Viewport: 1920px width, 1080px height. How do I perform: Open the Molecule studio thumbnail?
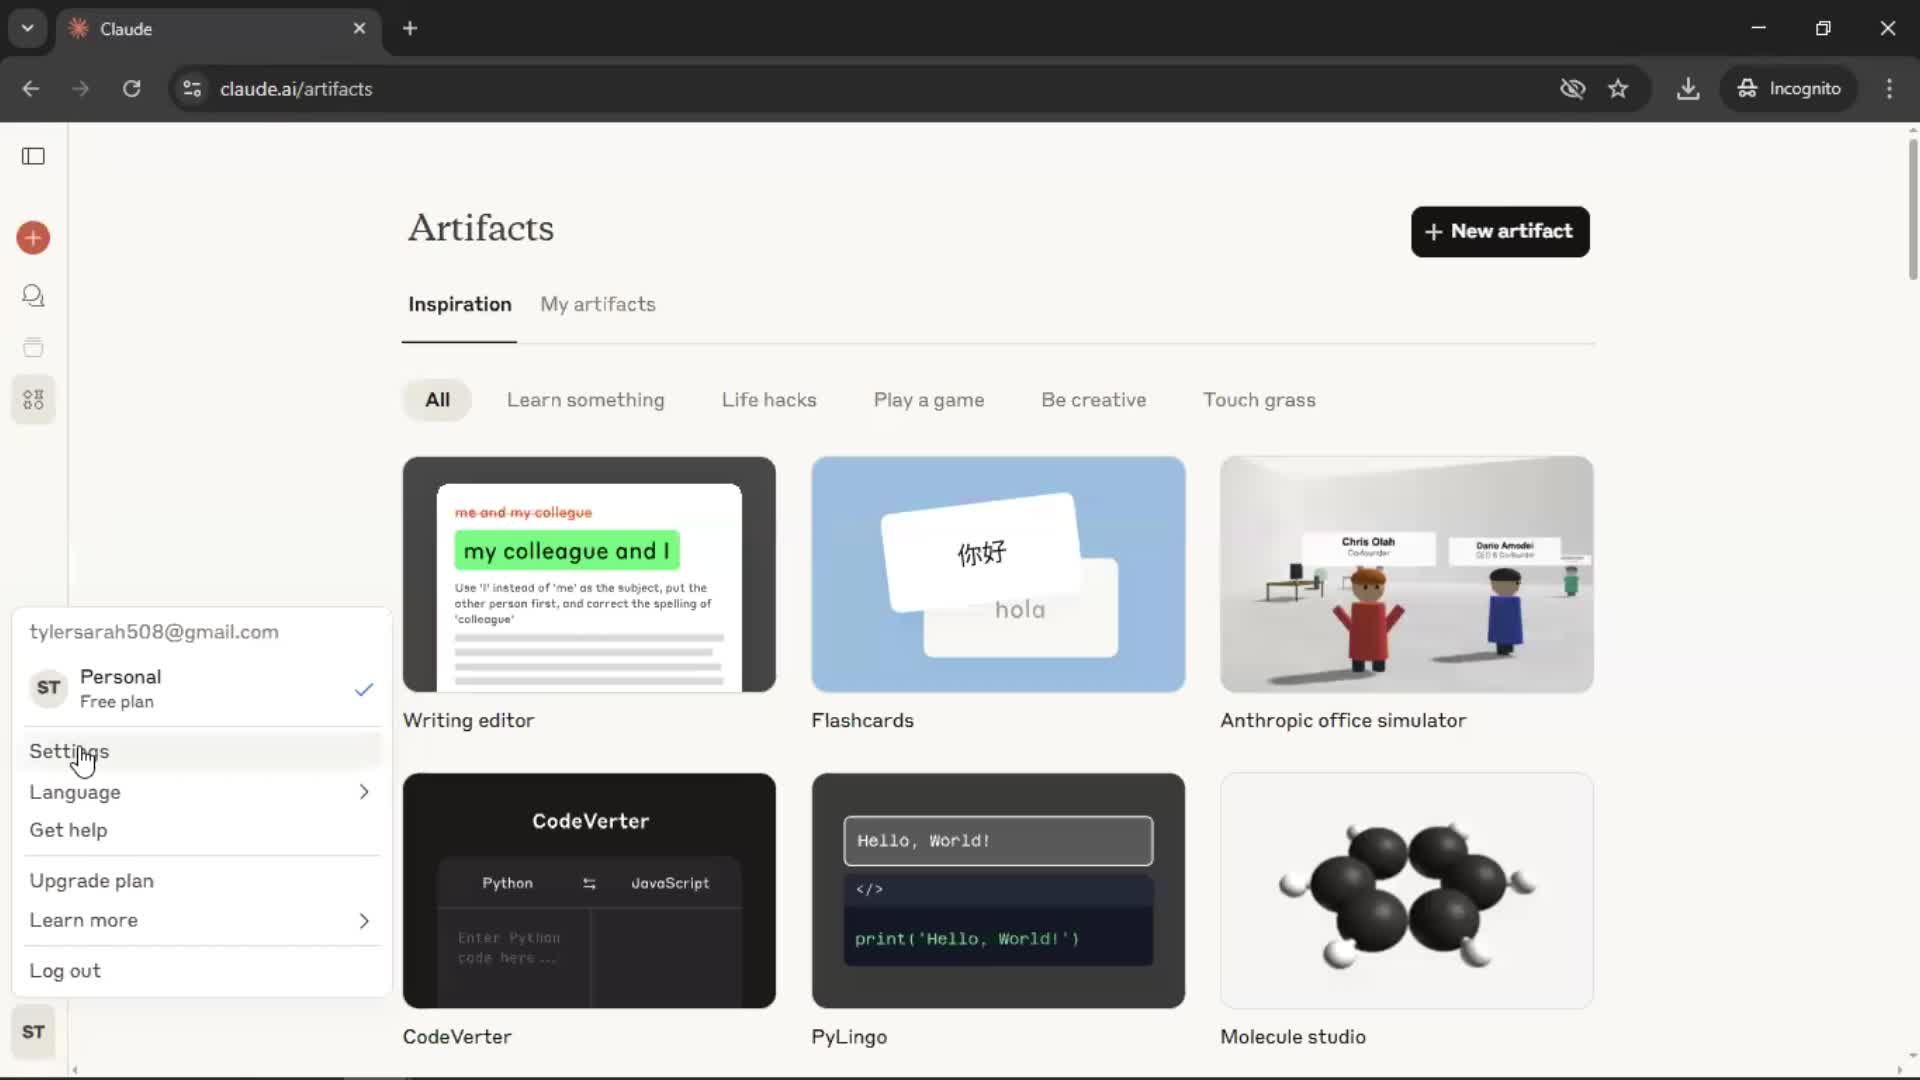click(1406, 890)
